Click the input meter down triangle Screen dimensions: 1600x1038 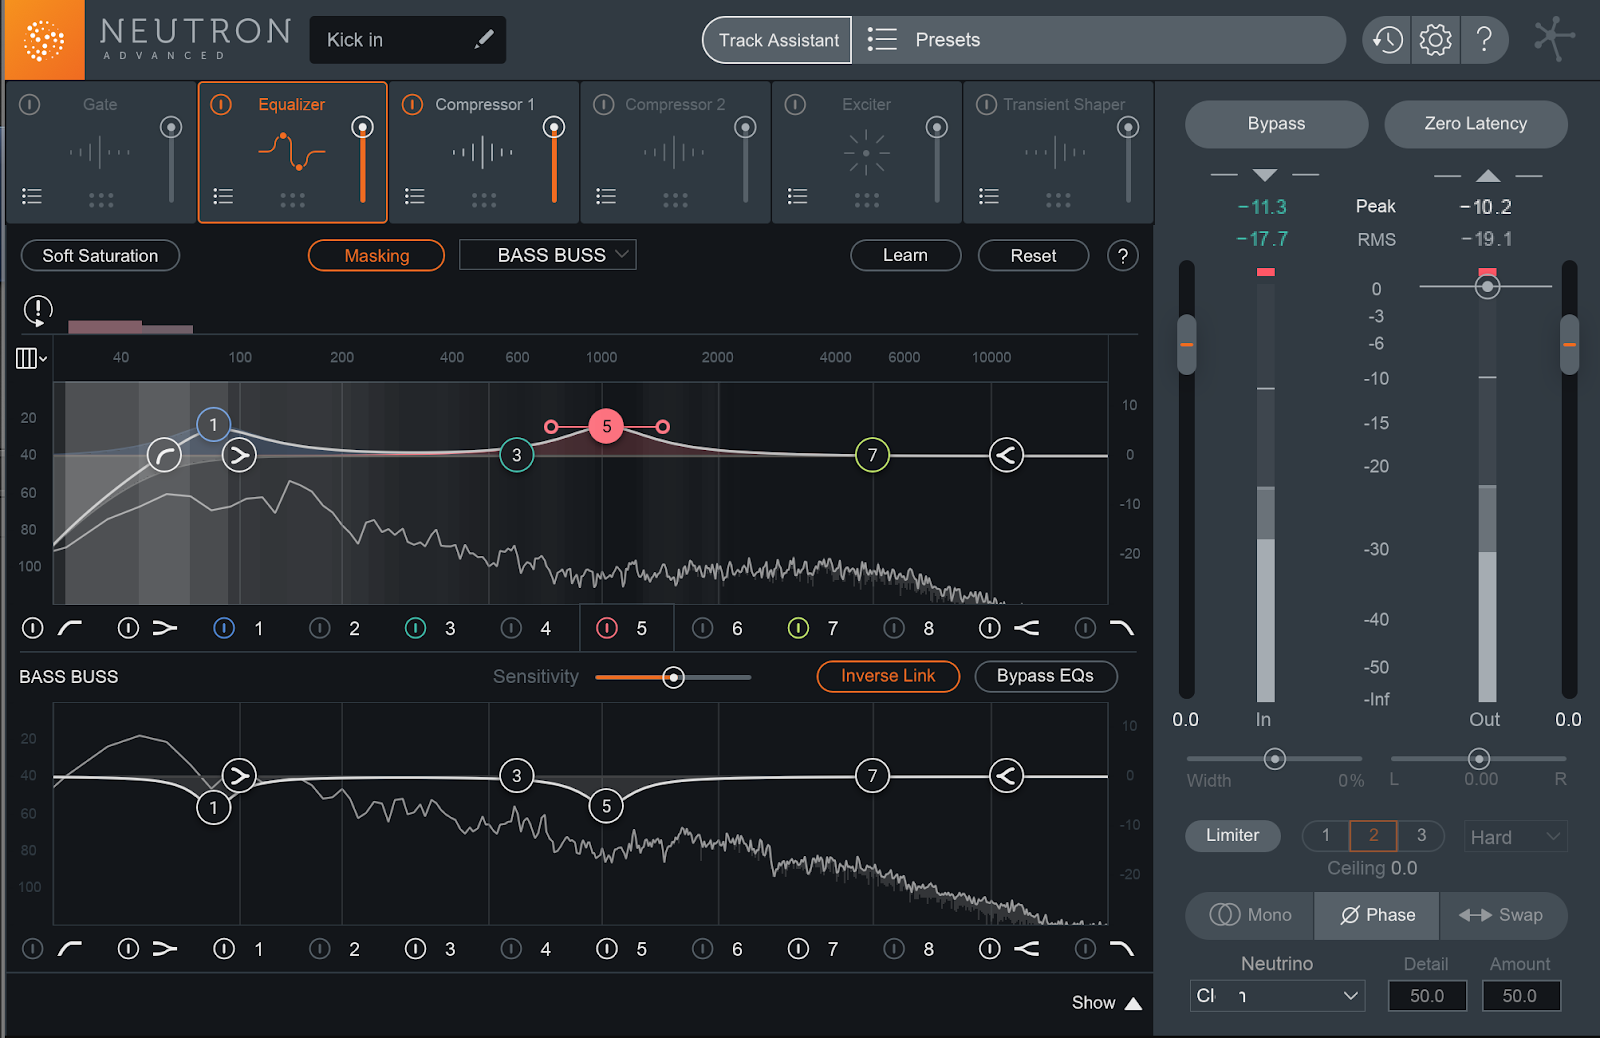[1264, 175]
